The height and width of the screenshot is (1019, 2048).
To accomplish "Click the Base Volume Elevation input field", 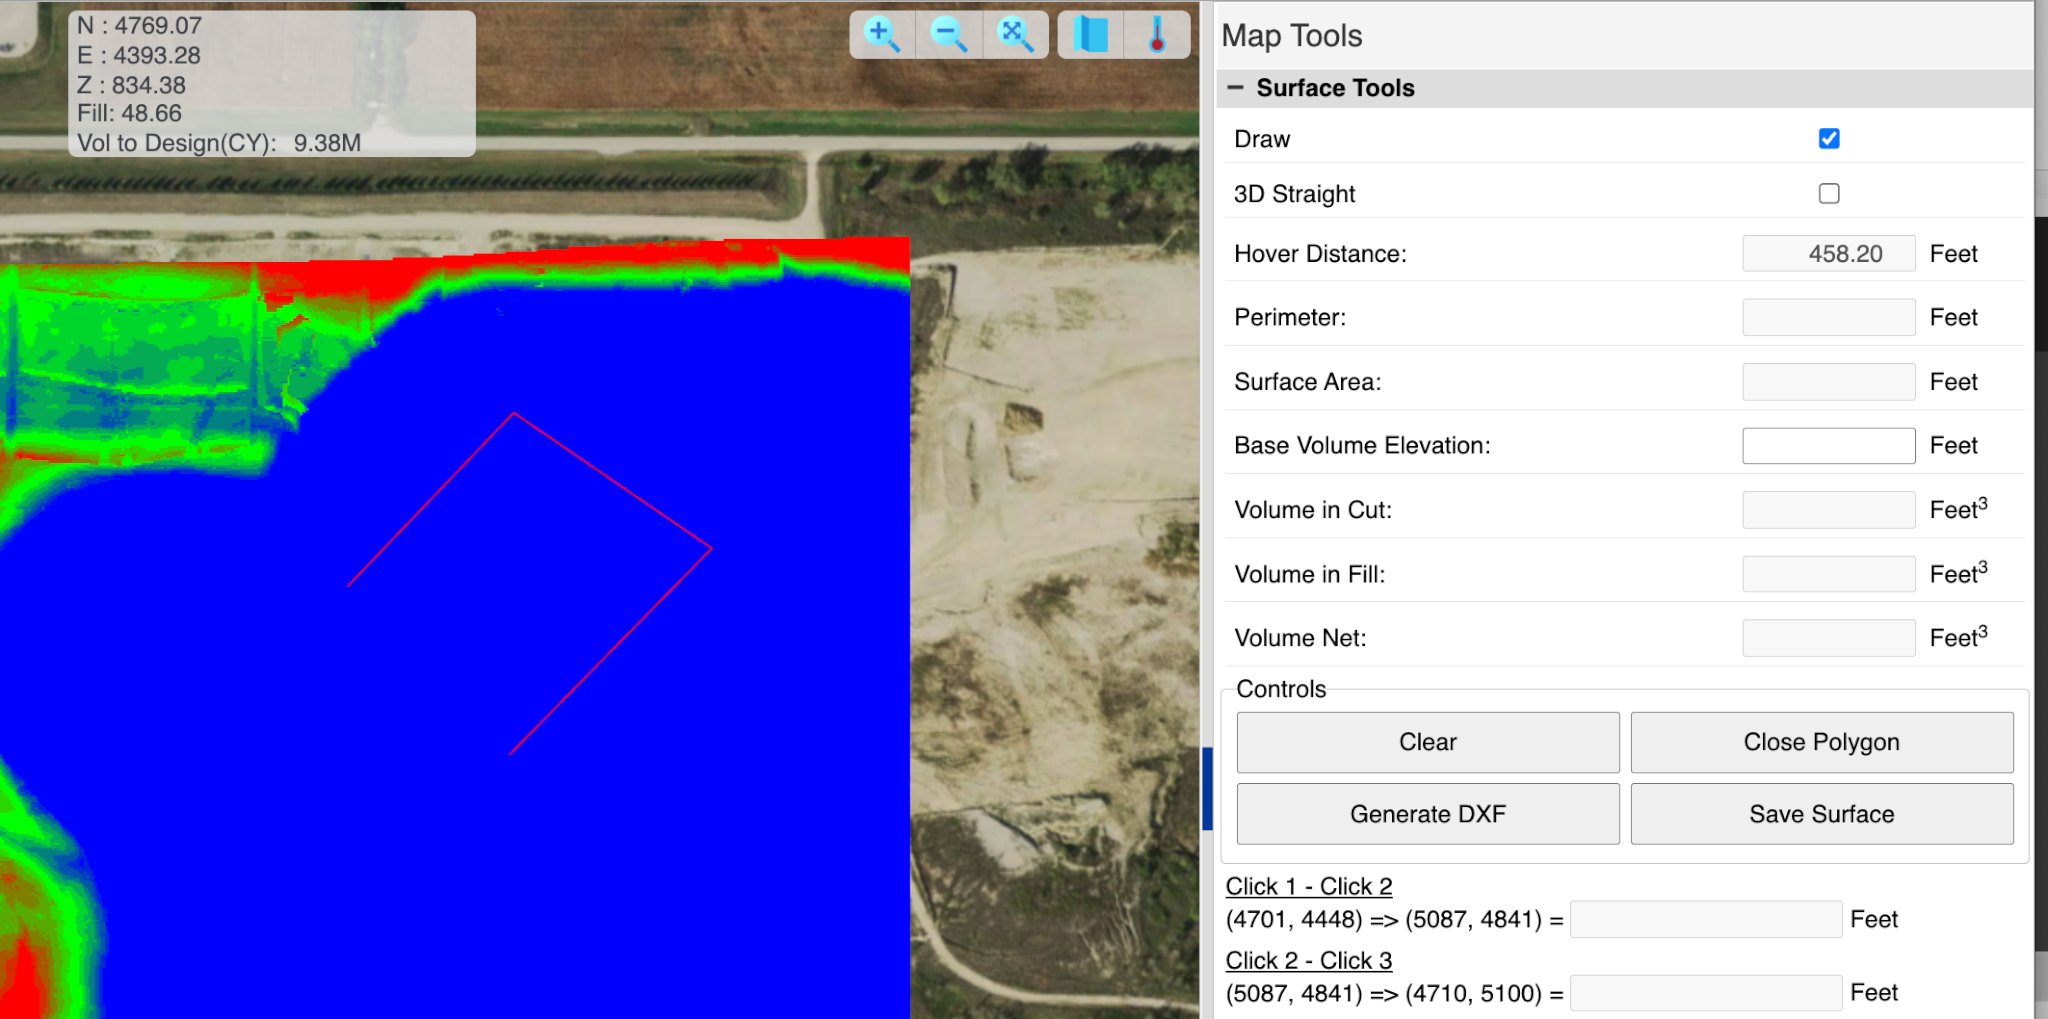I will (x=1829, y=446).
